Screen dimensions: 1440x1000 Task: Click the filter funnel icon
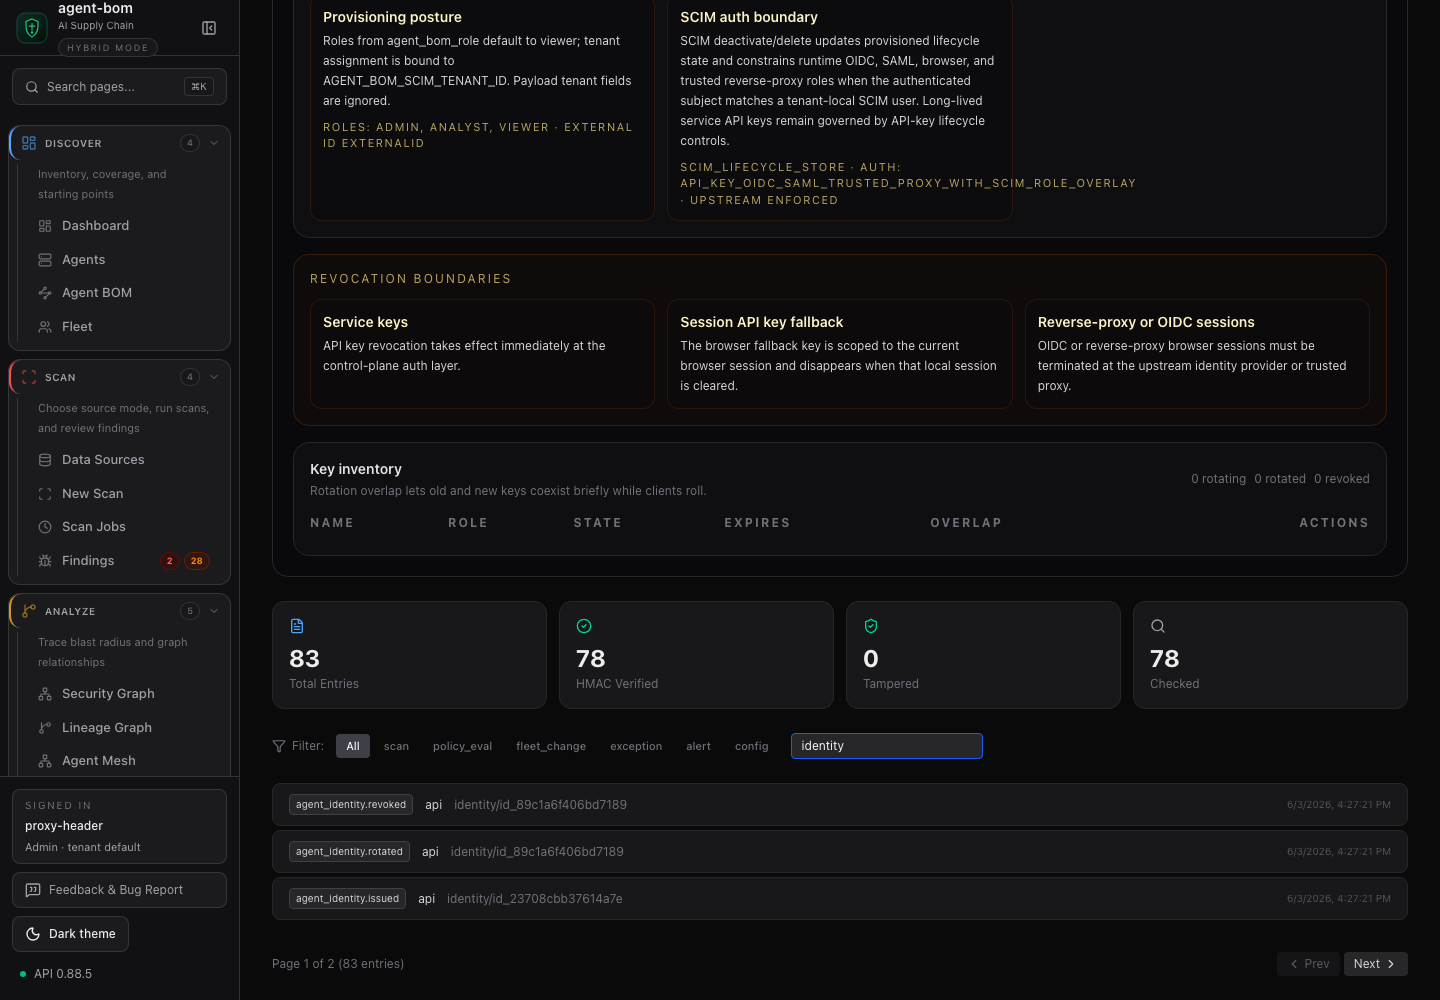click(x=279, y=746)
